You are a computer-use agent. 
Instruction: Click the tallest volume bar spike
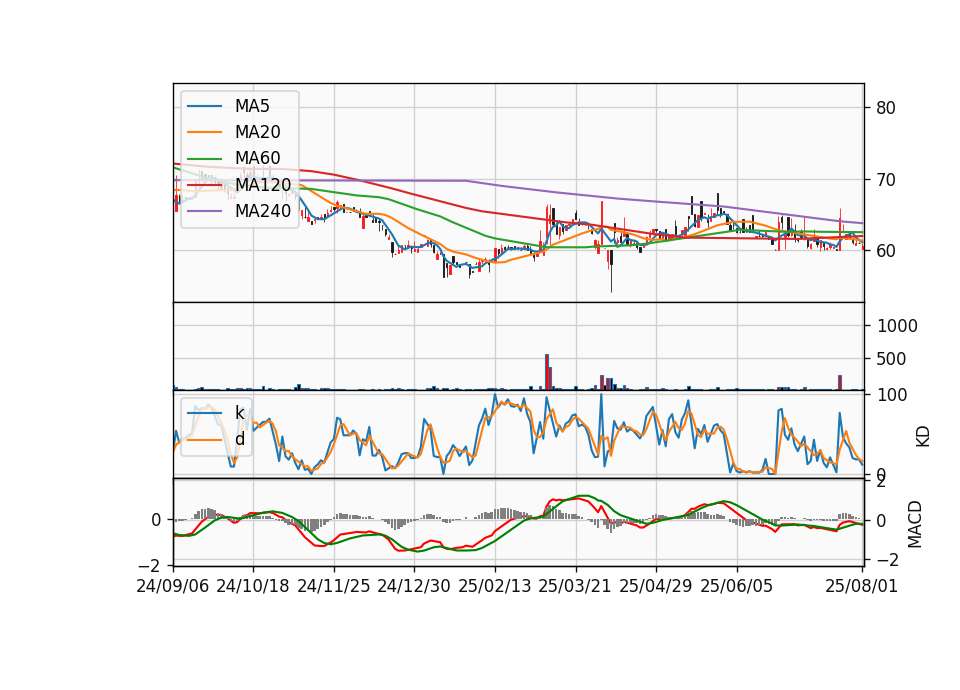click(x=547, y=372)
